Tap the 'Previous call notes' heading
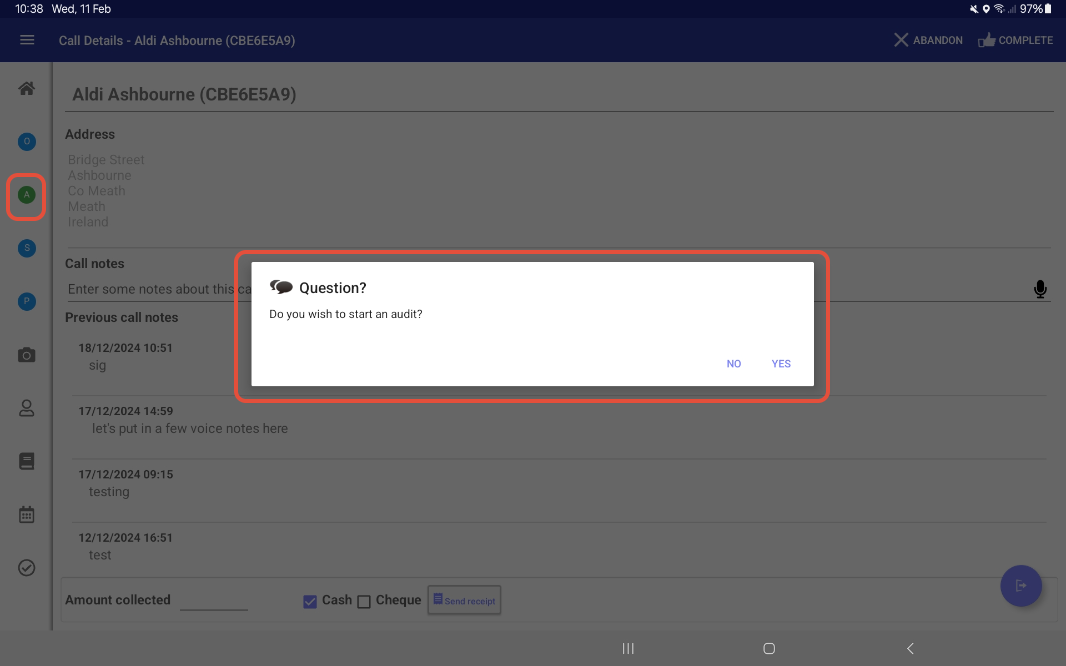This screenshot has height=666, width=1066. [122, 317]
